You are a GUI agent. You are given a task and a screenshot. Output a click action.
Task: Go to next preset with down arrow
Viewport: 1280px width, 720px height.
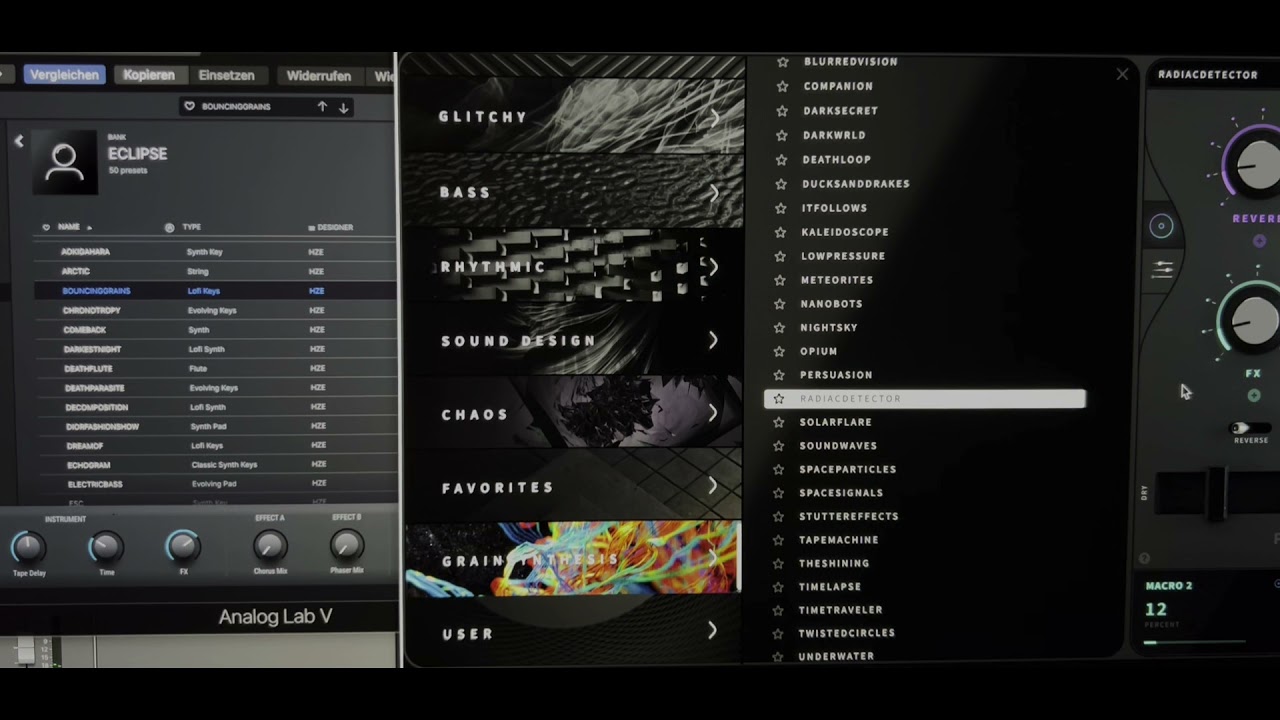[x=343, y=107]
